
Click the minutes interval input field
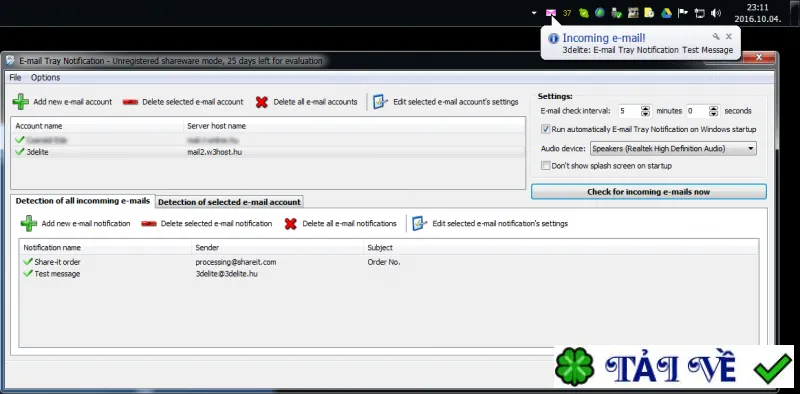click(x=630, y=111)
